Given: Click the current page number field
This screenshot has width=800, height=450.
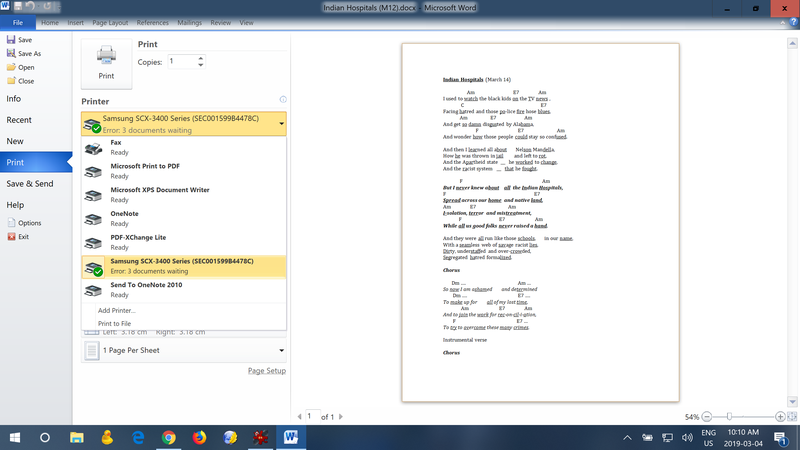Looking at the screenshot, I should (x=313, y=416).
